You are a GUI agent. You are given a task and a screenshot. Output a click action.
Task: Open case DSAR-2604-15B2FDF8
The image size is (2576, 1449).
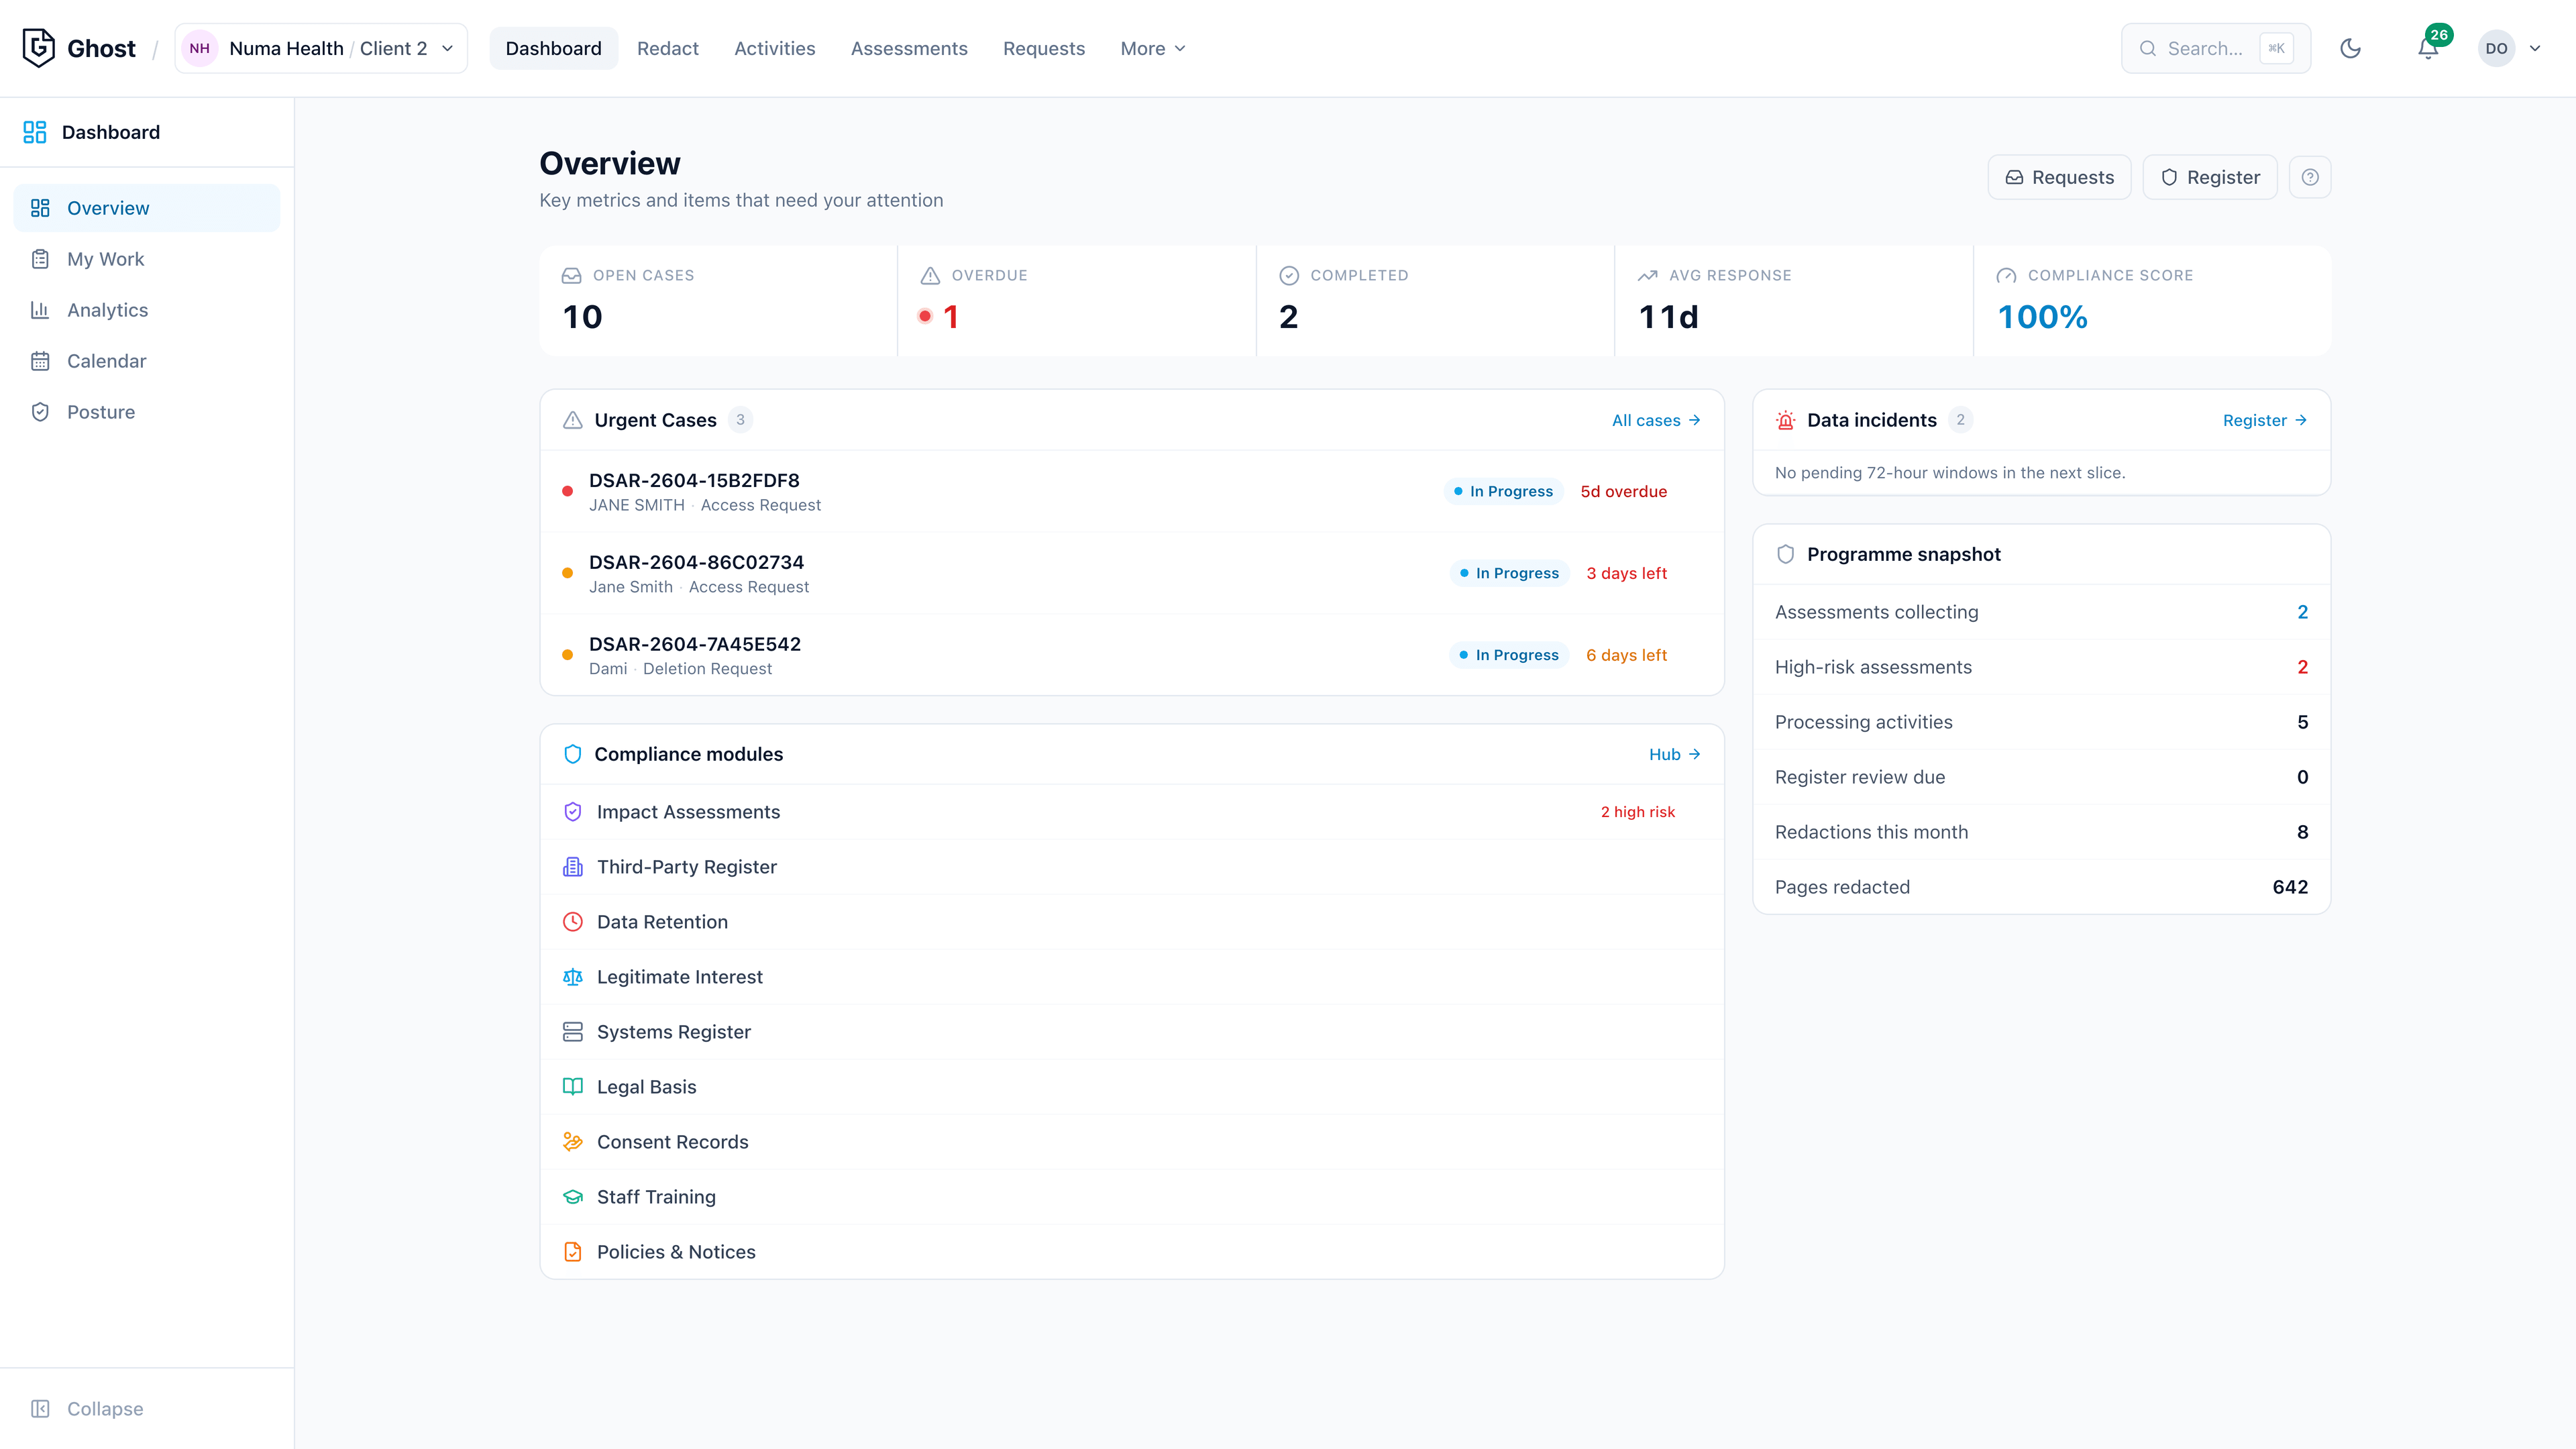tap(1131, 491)
